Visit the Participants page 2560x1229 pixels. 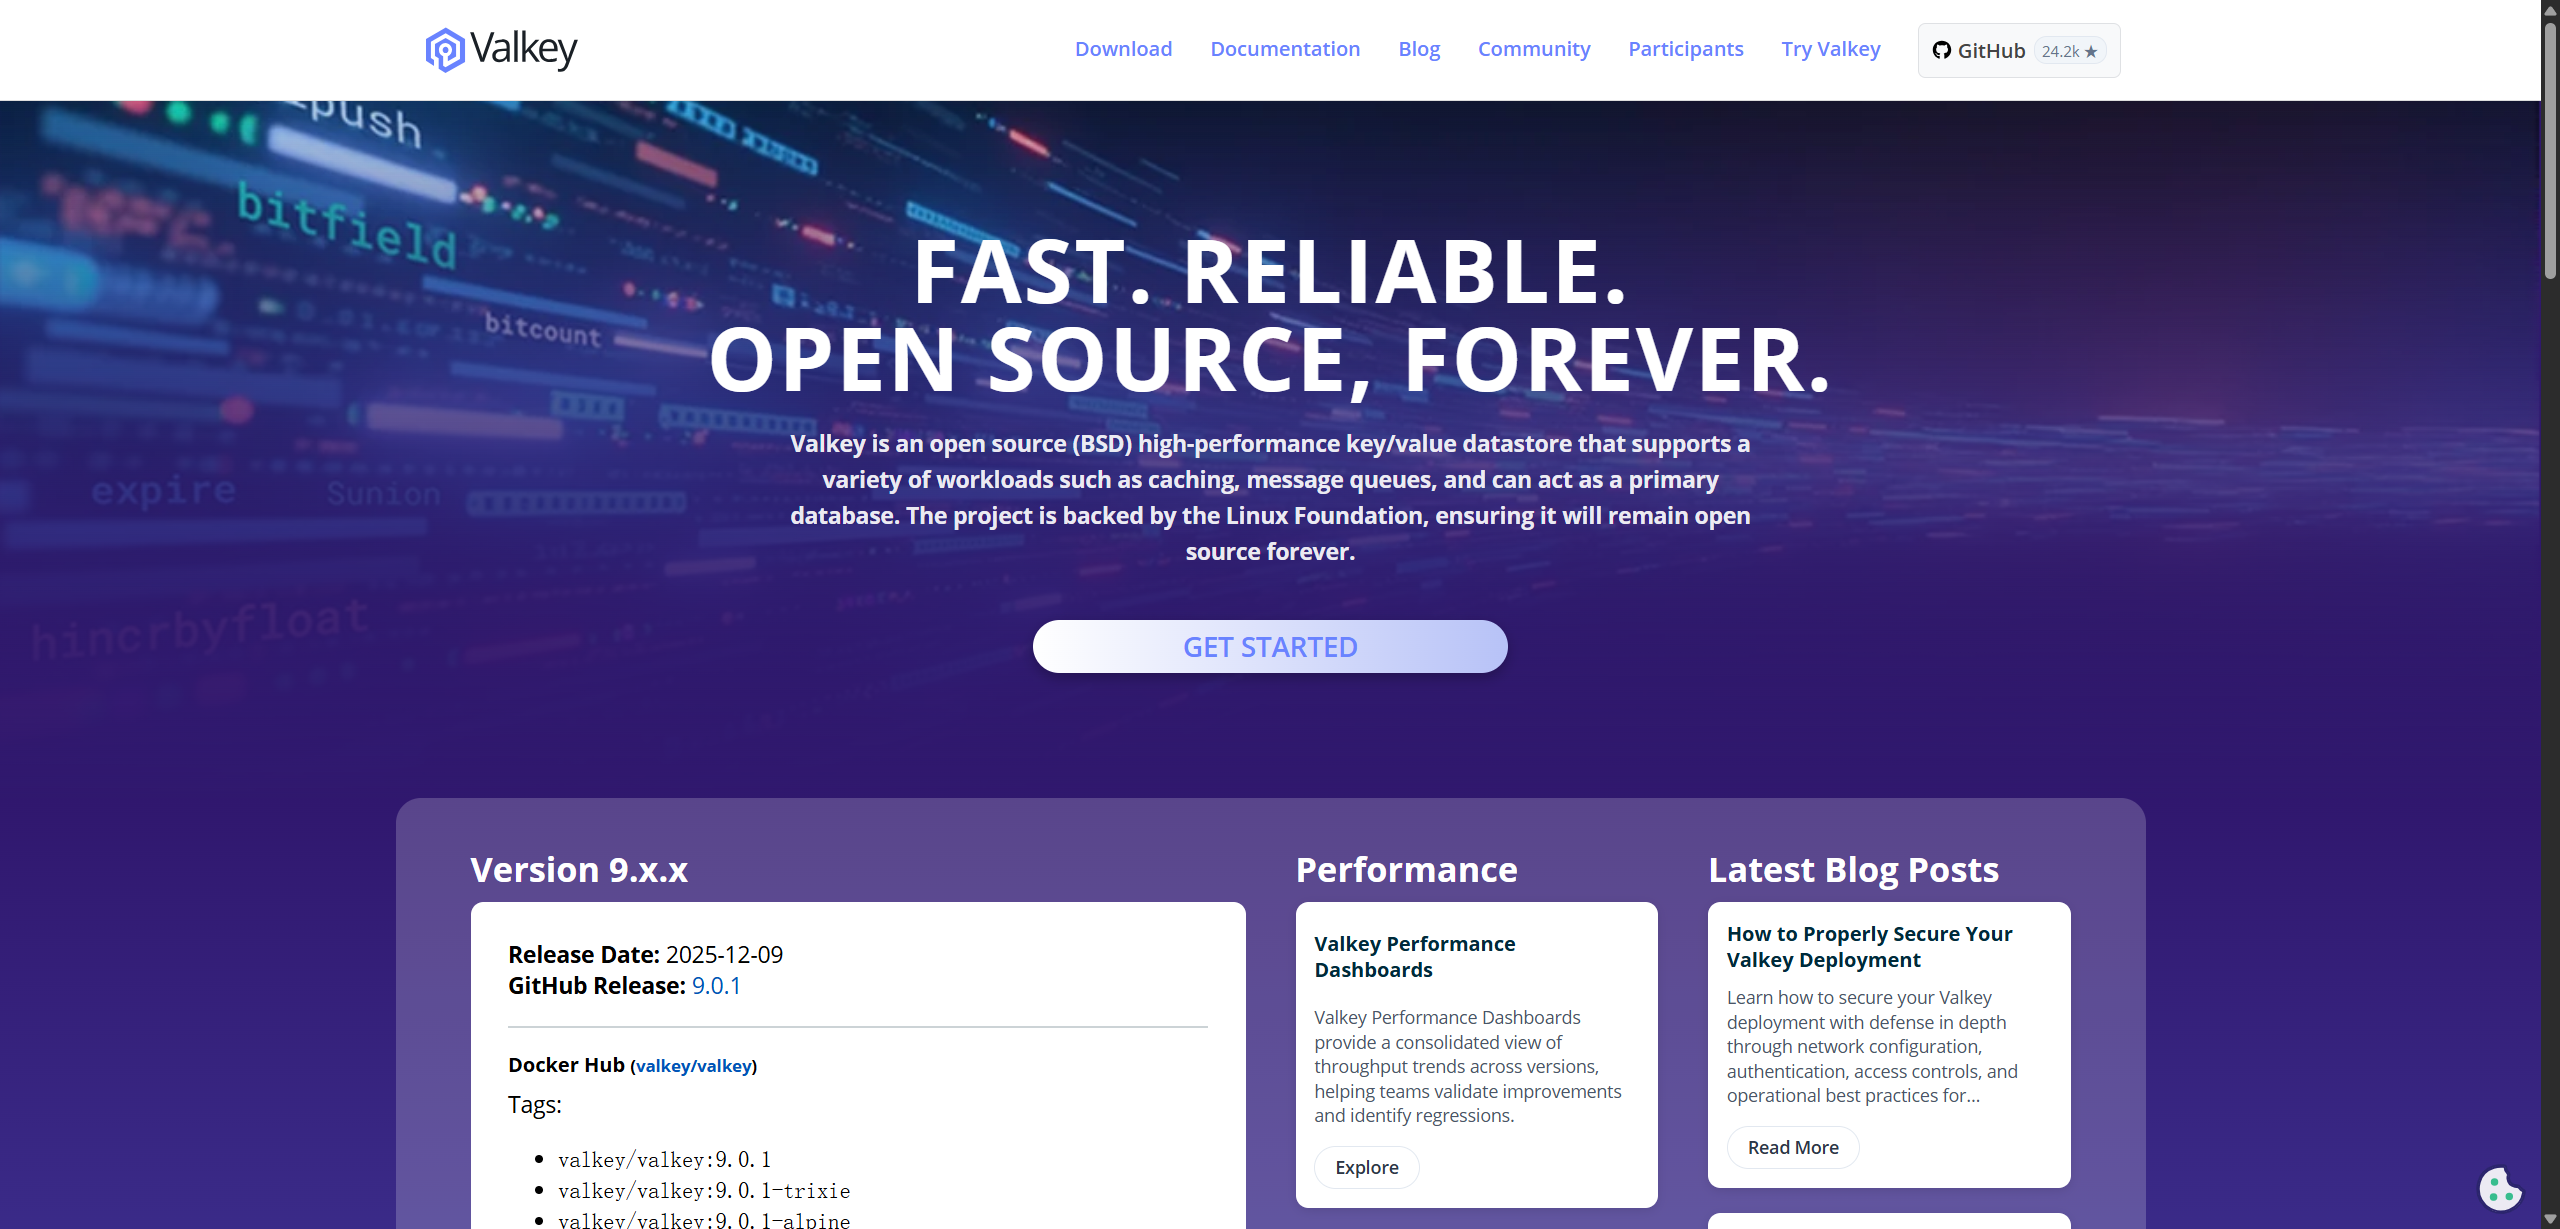tap(1685, 49)
